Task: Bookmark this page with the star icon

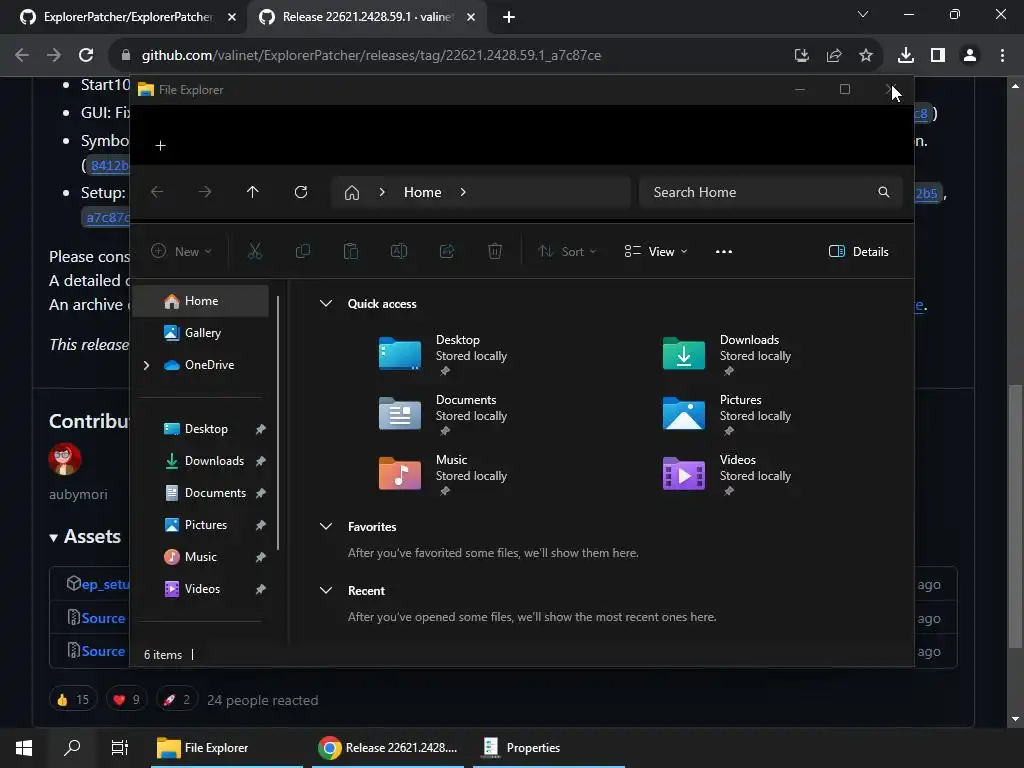Action: click(866, 56)
